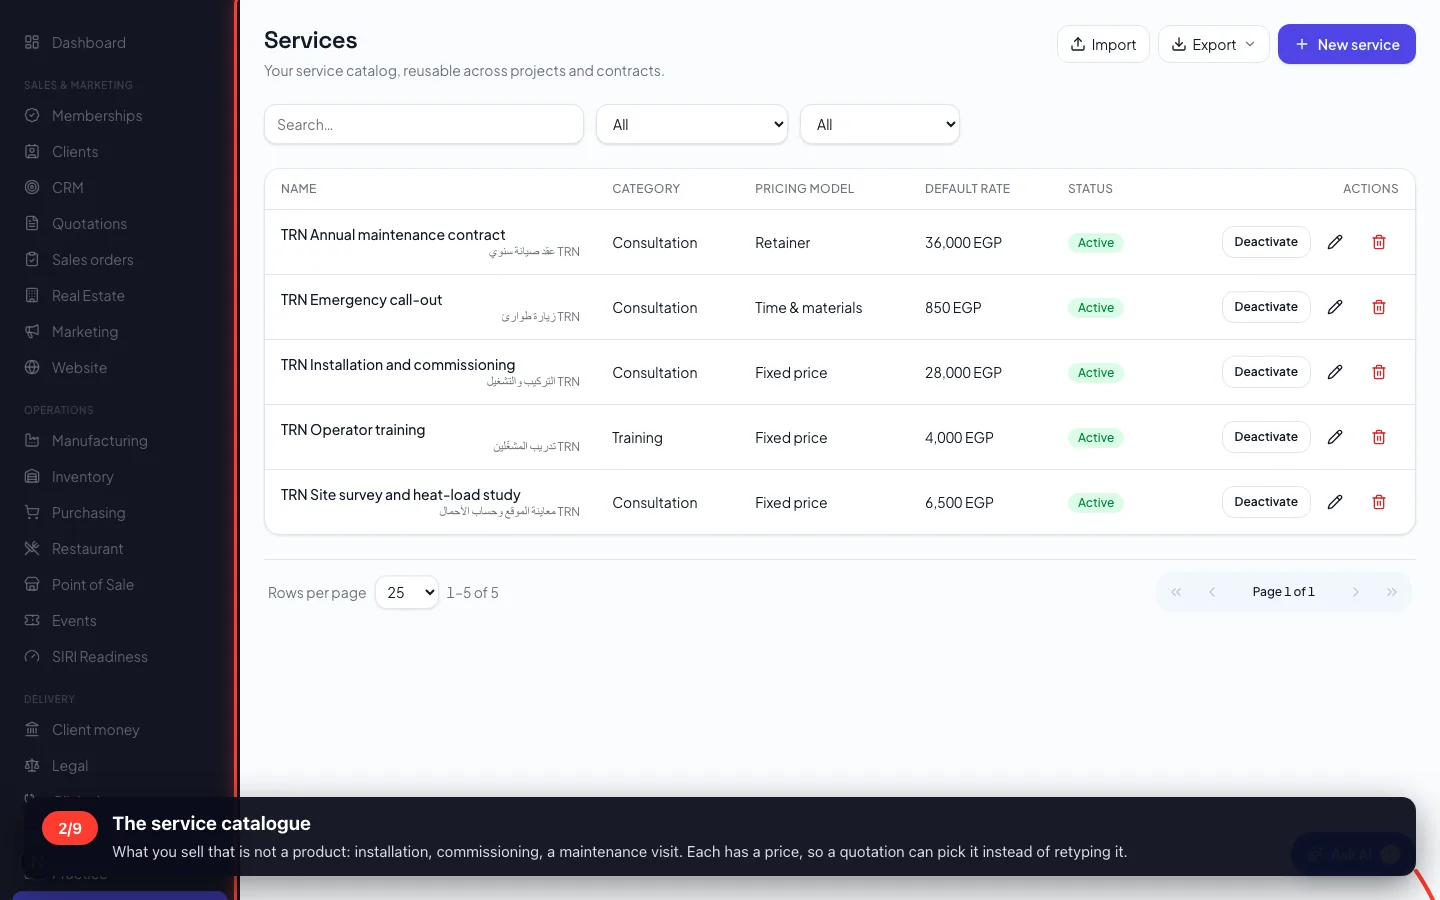Click the Website globe icon
Screen dimensions: 1440x900
pyautogui.click(x=32, y=368)
